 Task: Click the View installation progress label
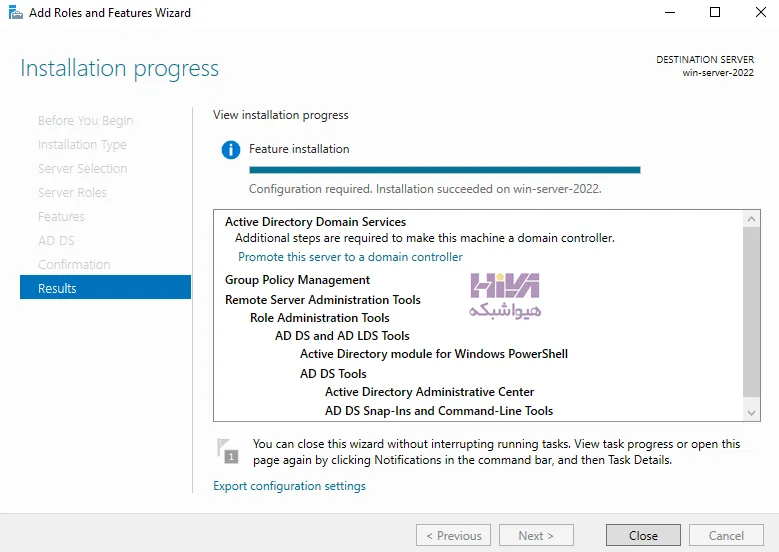281,115
